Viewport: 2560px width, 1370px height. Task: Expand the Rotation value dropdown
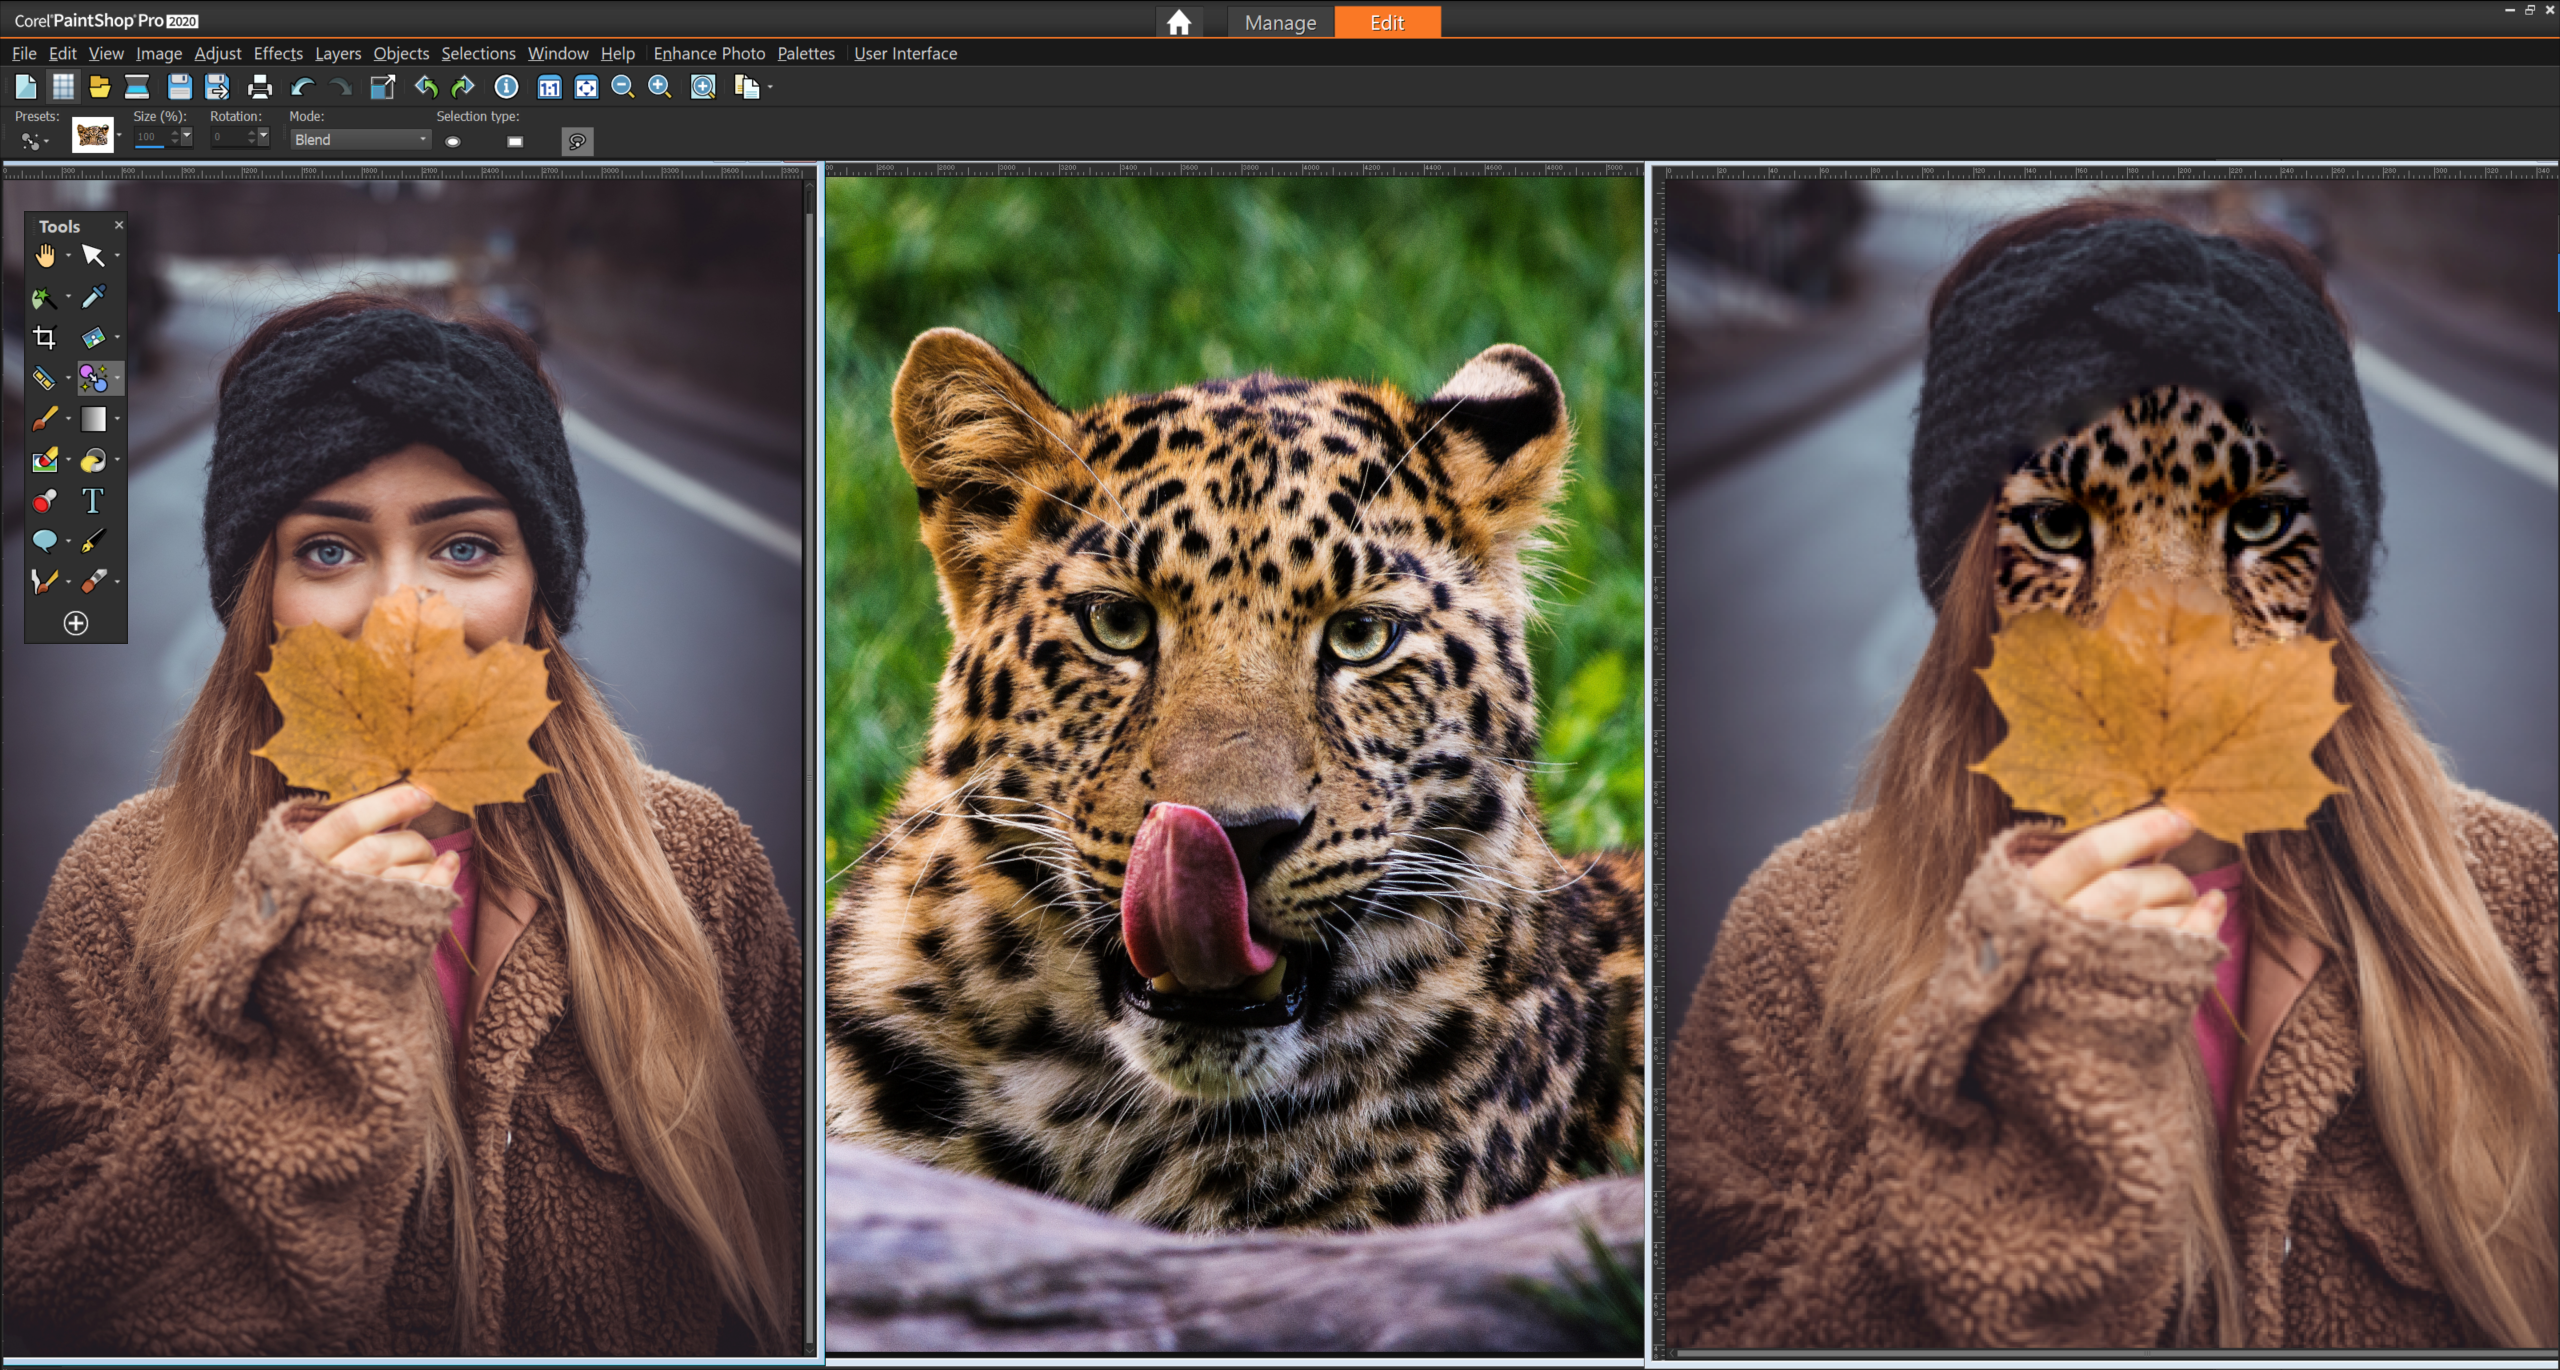click(x=264, y=138)
